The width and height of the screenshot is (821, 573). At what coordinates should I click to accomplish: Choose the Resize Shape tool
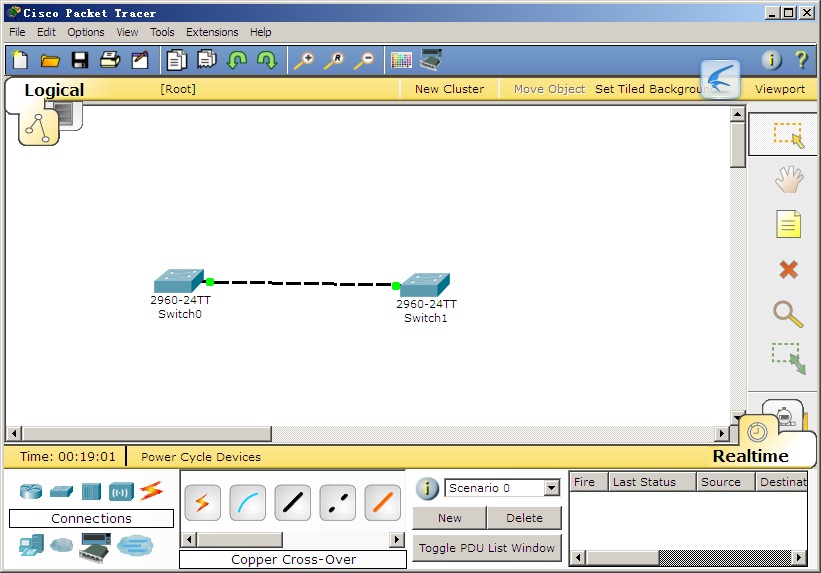click(788, 358)
